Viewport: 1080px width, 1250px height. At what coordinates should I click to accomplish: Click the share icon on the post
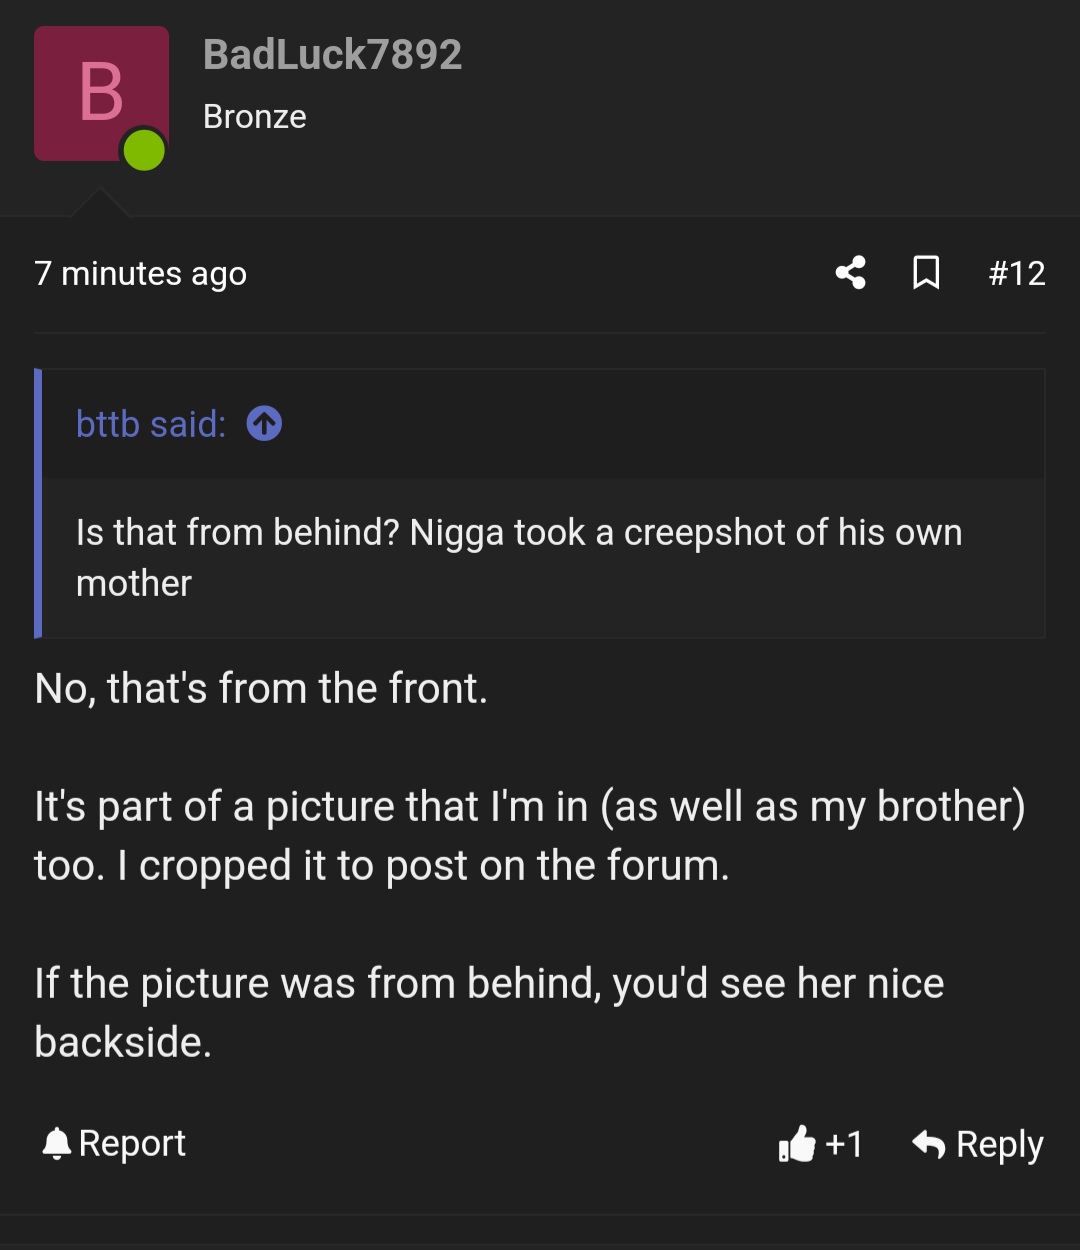coord(849,272)
